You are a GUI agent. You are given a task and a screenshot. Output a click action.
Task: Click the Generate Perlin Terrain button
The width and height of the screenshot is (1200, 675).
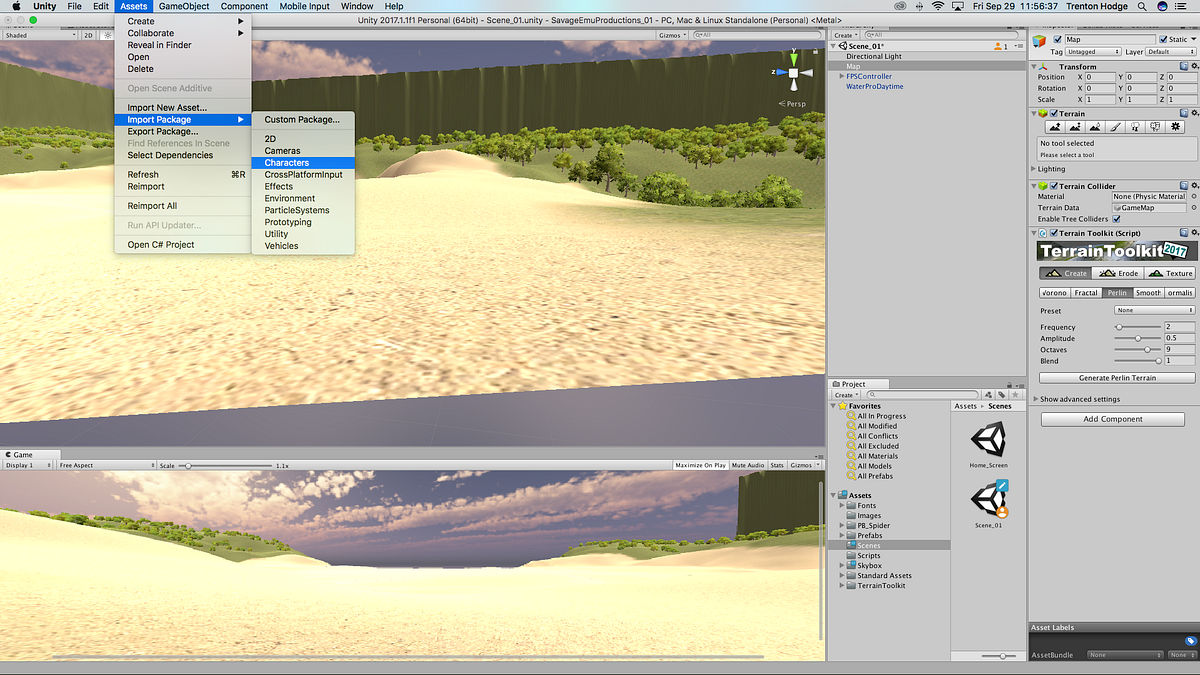[x=1115, y=377]
